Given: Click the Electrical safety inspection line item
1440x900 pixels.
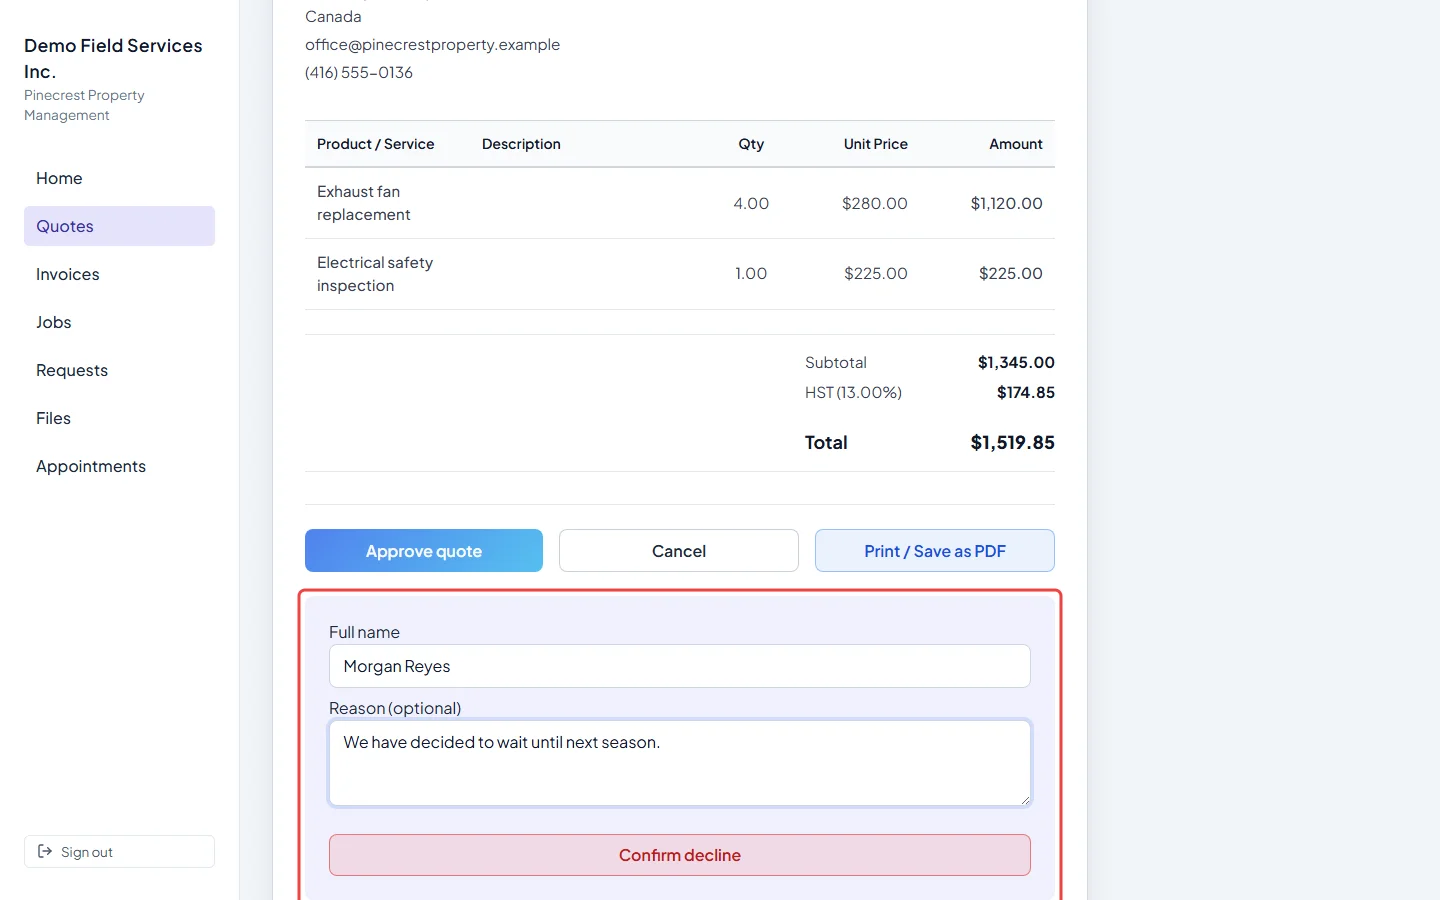Looking at the screenshot, I should 680,274.
